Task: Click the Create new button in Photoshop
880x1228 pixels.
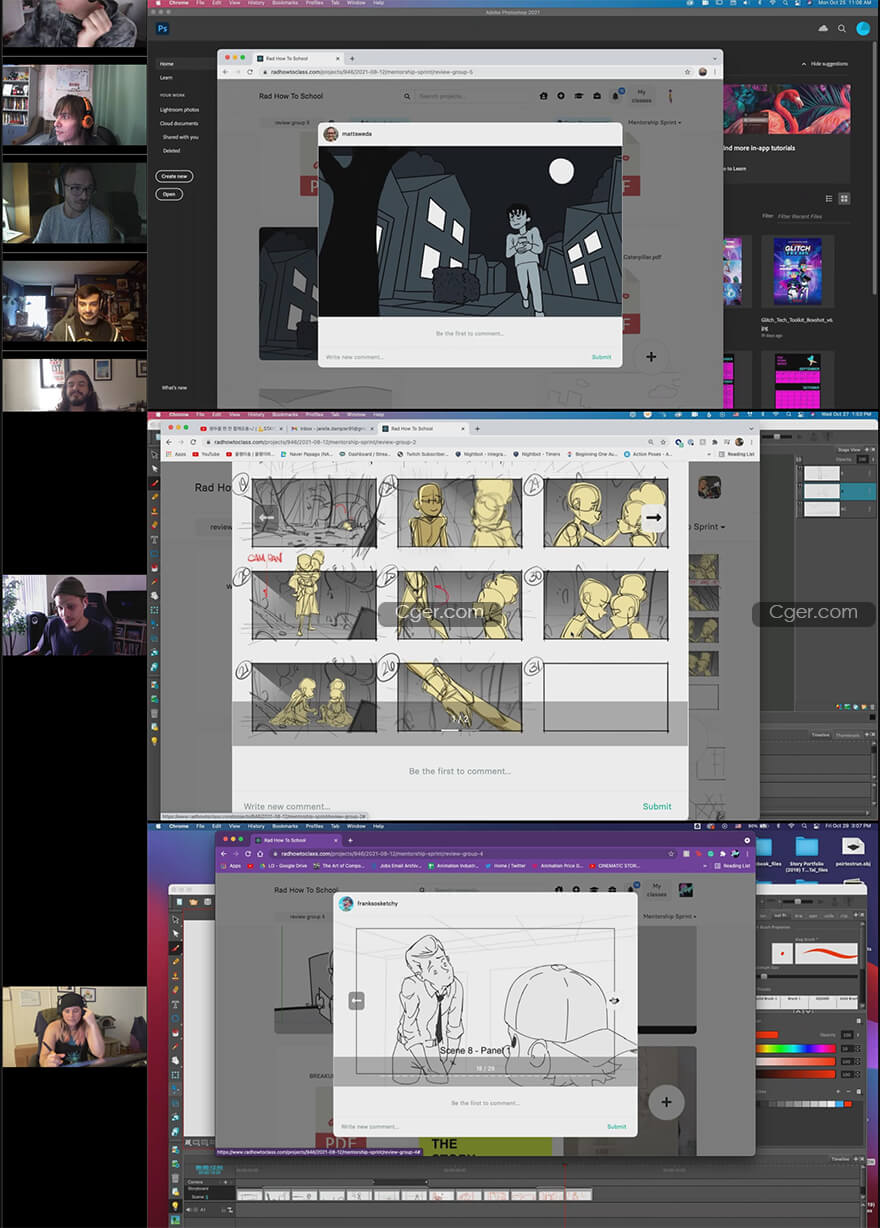Action: (174, 176)
